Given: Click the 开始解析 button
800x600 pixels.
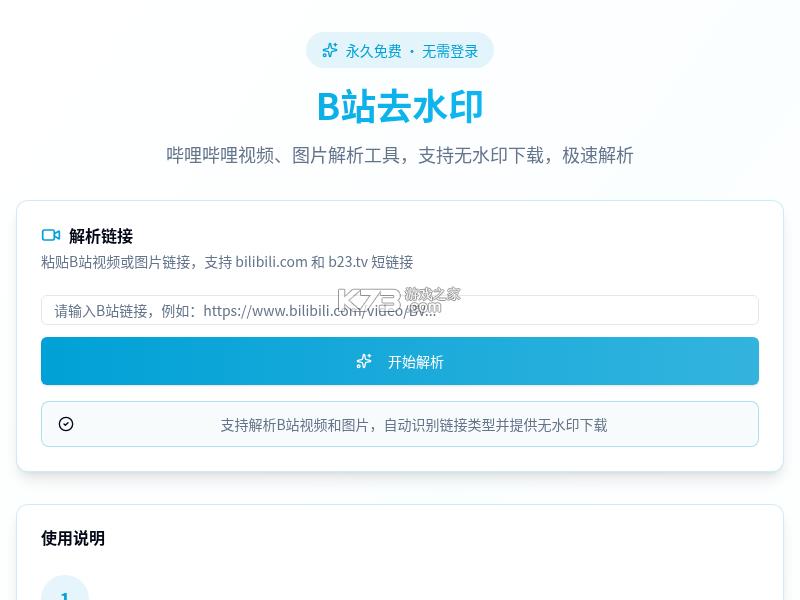Looking at the screenshot, I should [x=399, y=361].
